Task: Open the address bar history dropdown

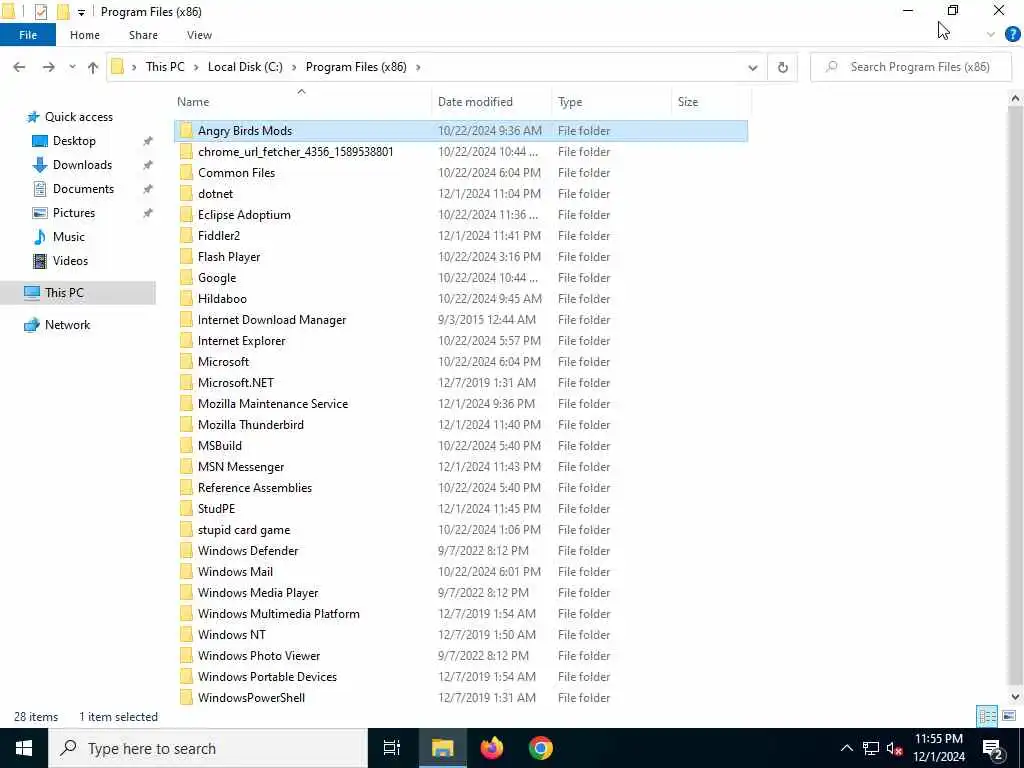Action: click(752, 67)
